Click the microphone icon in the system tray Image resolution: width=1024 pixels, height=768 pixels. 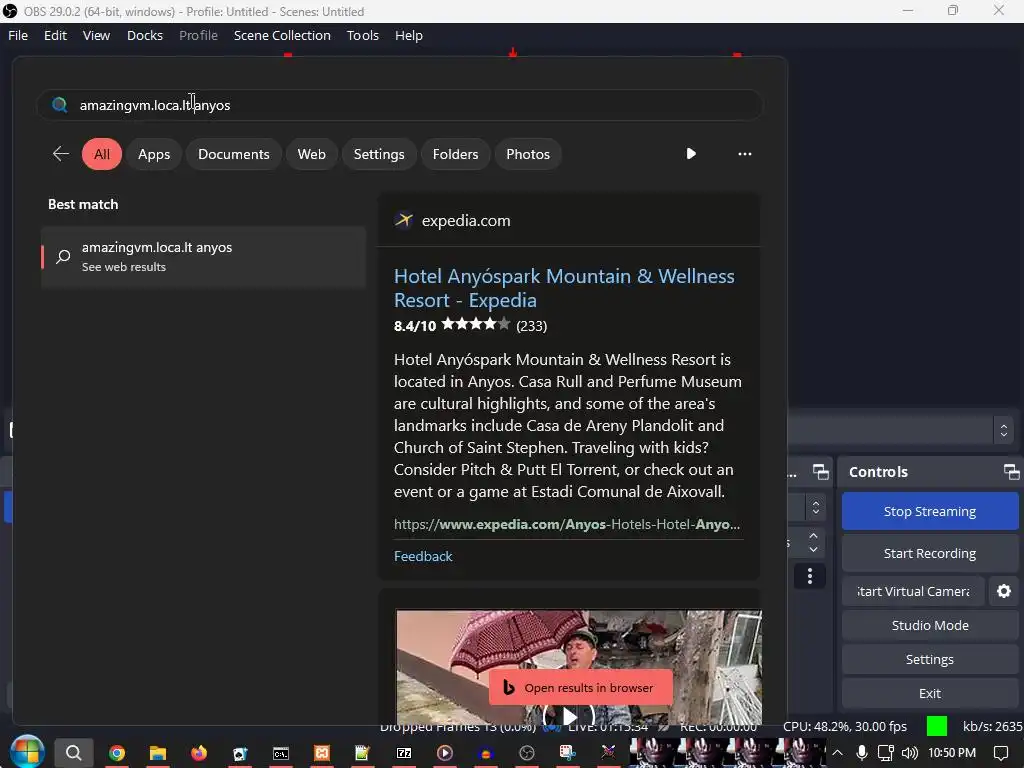pyautogui.click(x=862, y=753)
